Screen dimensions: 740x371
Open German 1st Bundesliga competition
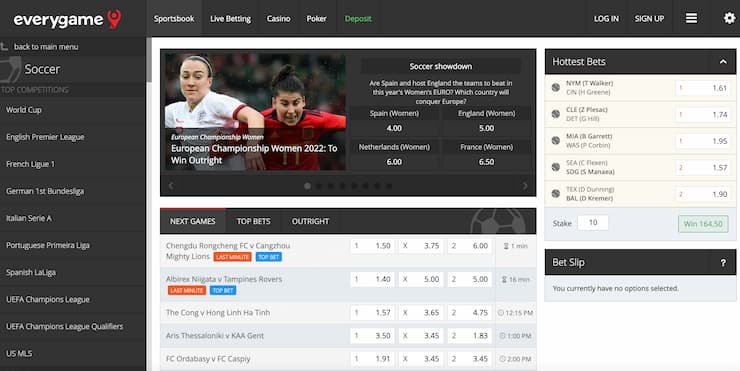point(73,191)
